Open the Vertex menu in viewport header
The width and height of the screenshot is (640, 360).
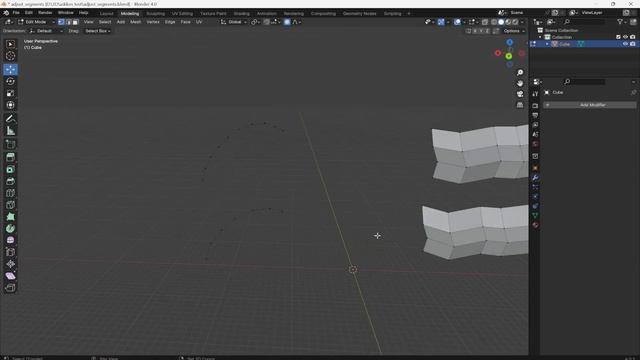(x=153, y=22)
